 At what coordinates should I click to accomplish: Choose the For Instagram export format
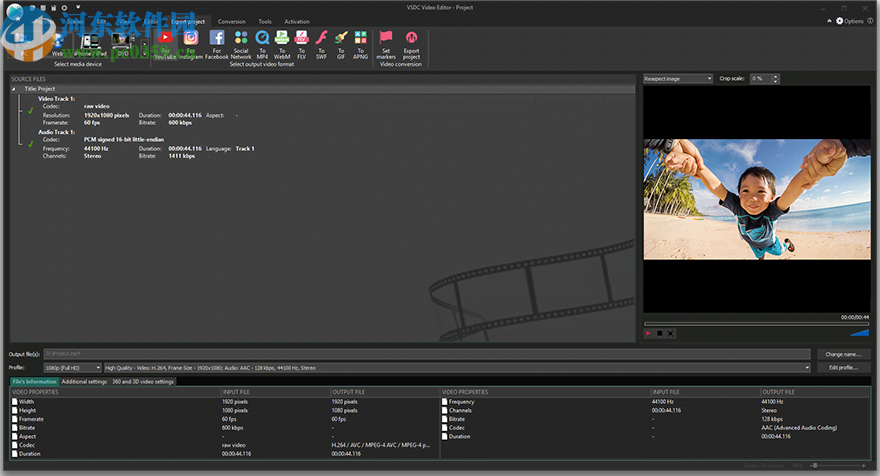190,45
